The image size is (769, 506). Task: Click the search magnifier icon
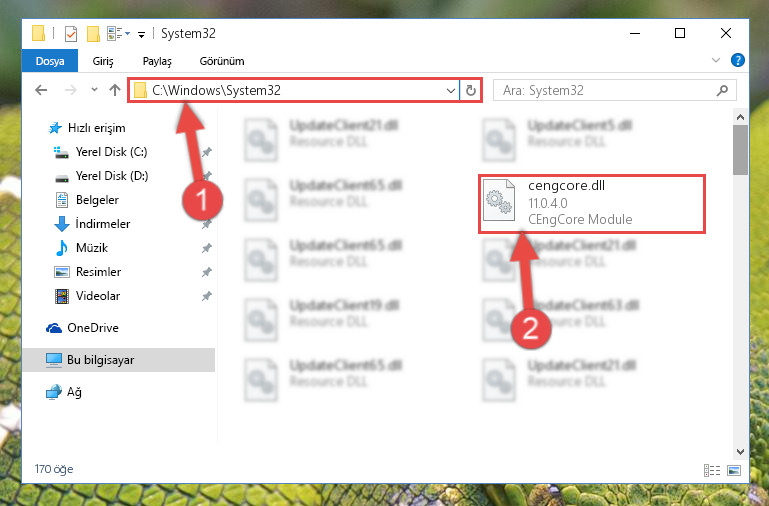(722, 91)
